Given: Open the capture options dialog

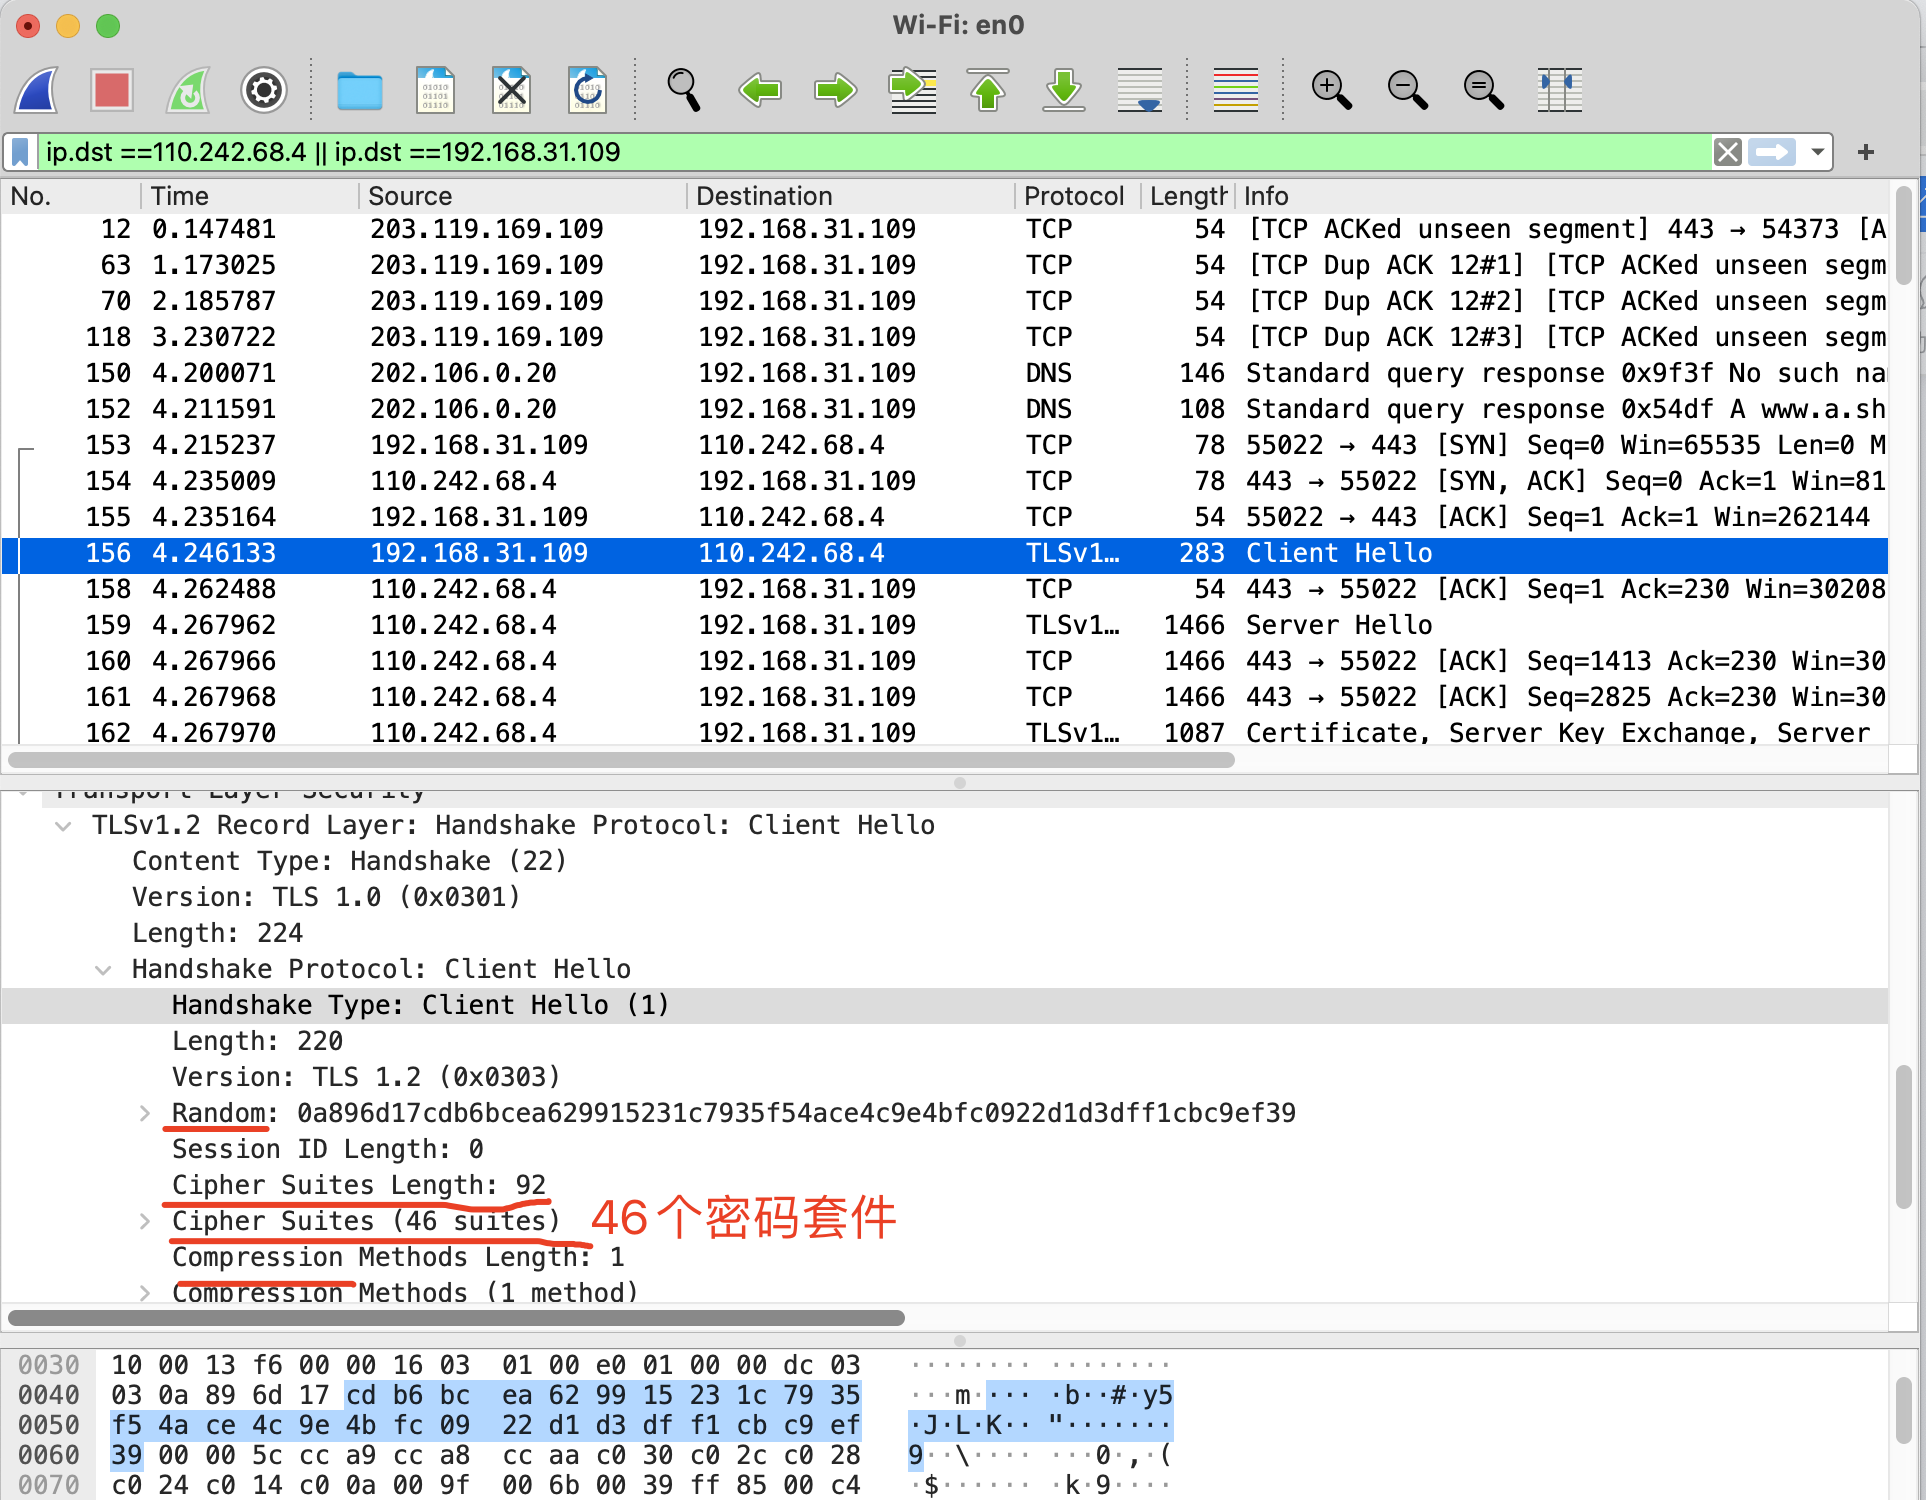Looking at the screenshot, I should click(x=263, y=90).
